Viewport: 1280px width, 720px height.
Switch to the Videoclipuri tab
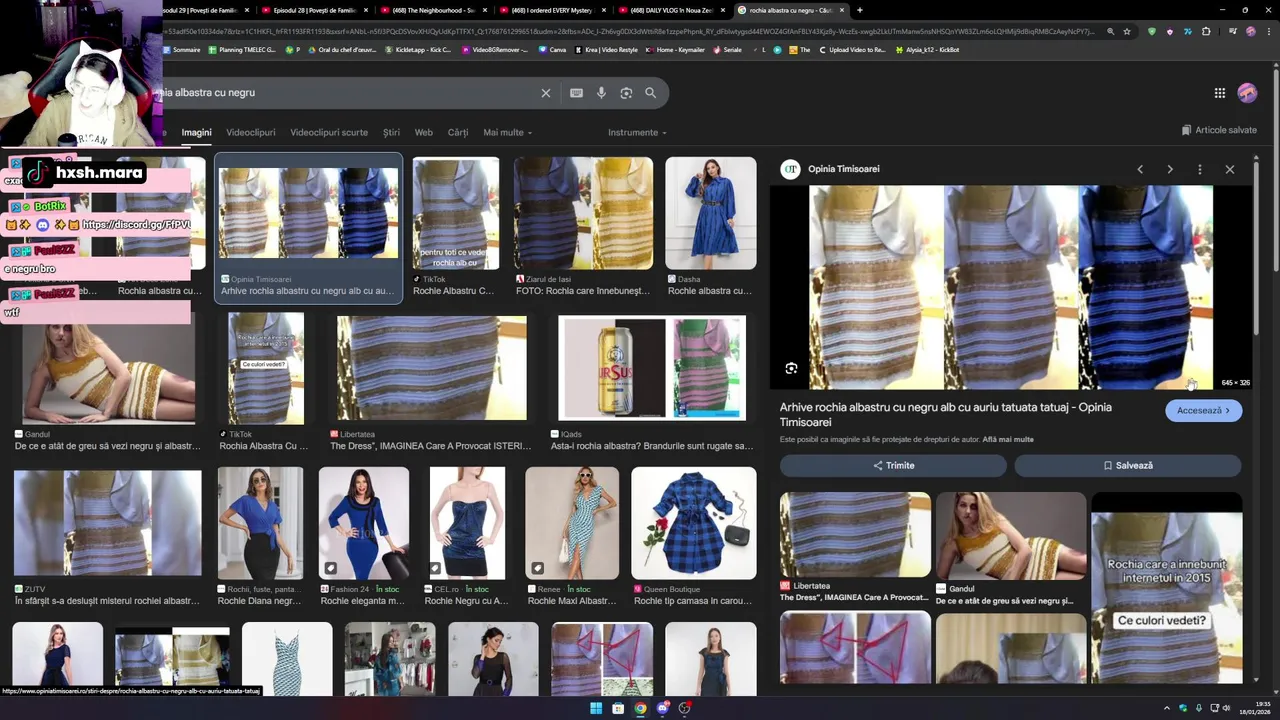tap(250, 132)
